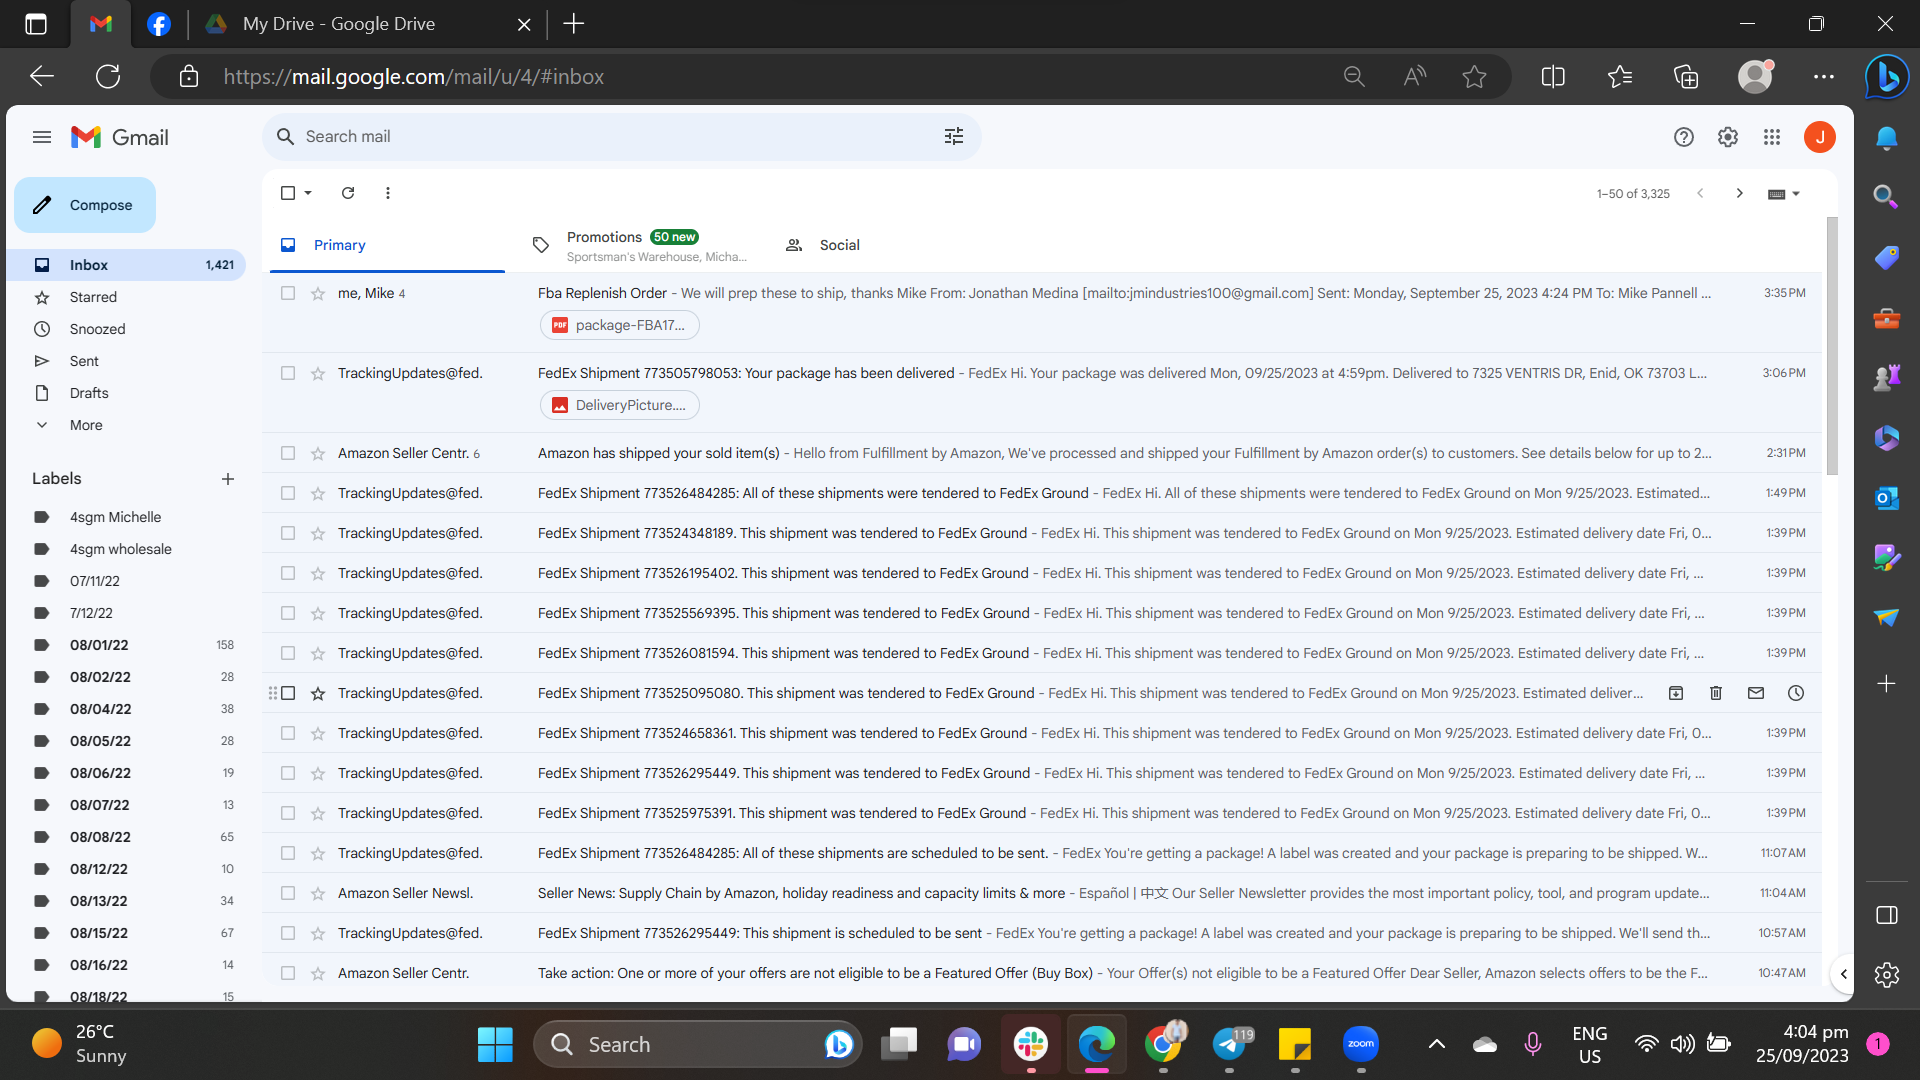Viewport: 1920px width, 1080px height.
Task: Open the DeliveryPicture attachment chip
Action: pos(619,405)
